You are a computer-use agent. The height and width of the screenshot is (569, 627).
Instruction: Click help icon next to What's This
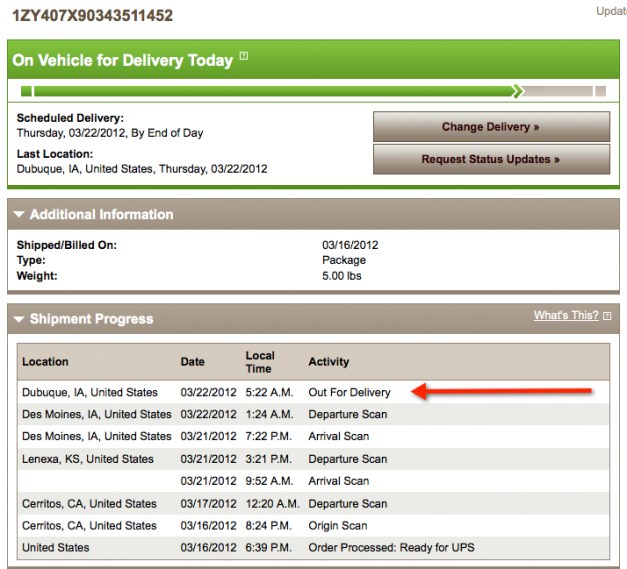[607, 316]
